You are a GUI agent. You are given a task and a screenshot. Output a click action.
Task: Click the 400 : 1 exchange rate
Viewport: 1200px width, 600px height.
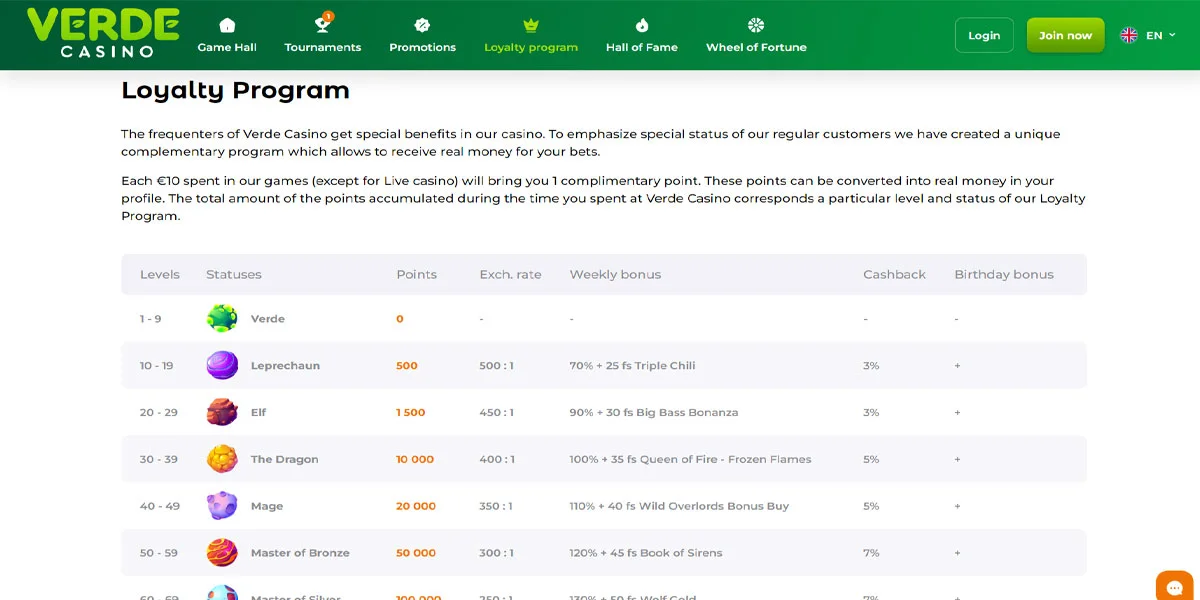pyautogui.click(x=497, y=459)
